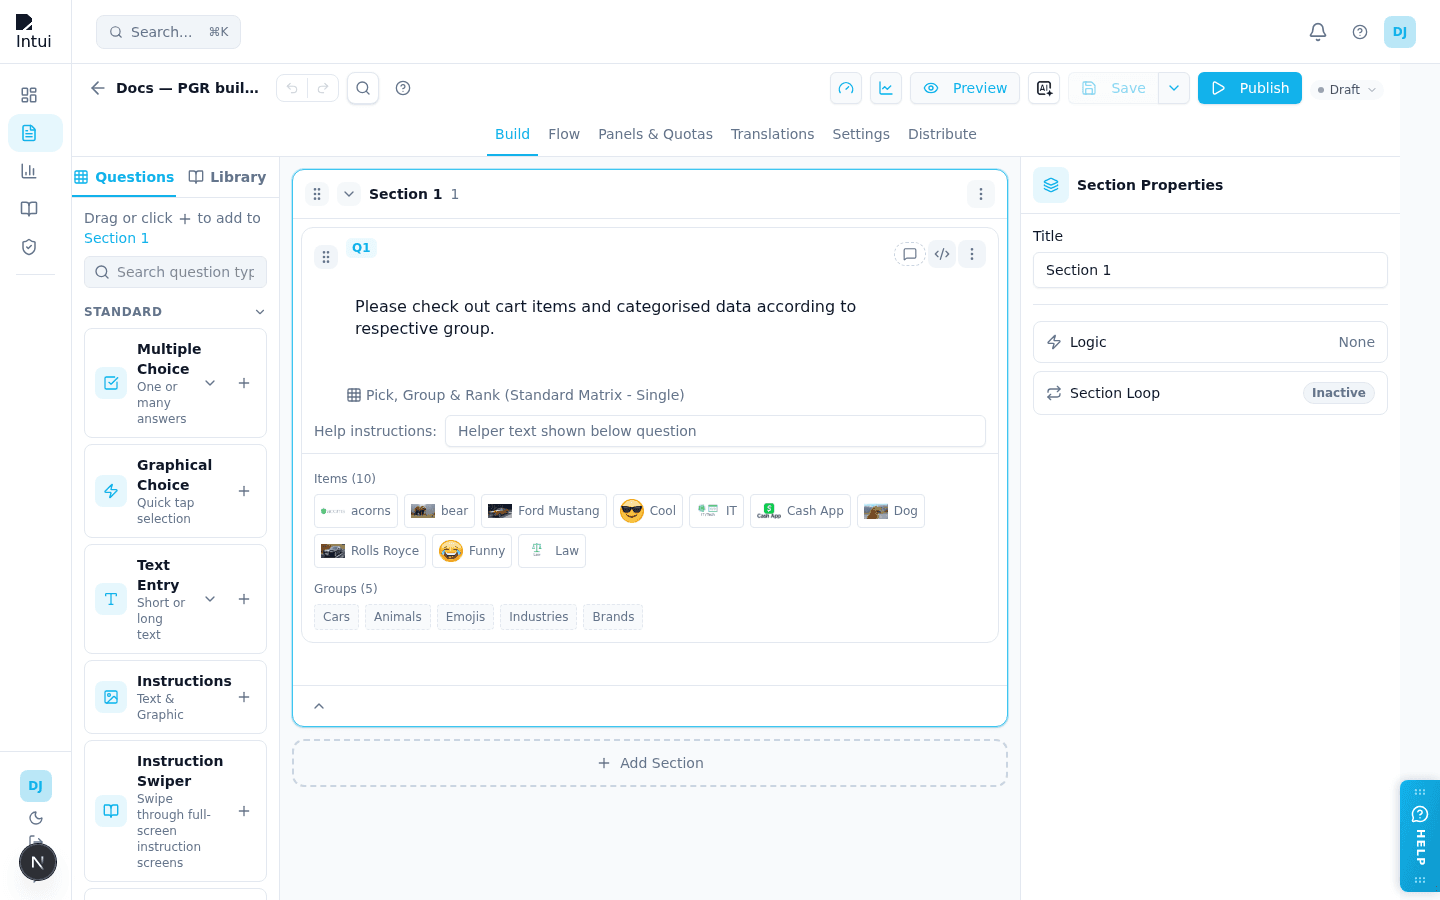
Task: Select Rolls Royce item chip
Action: [x=370, y=551]
